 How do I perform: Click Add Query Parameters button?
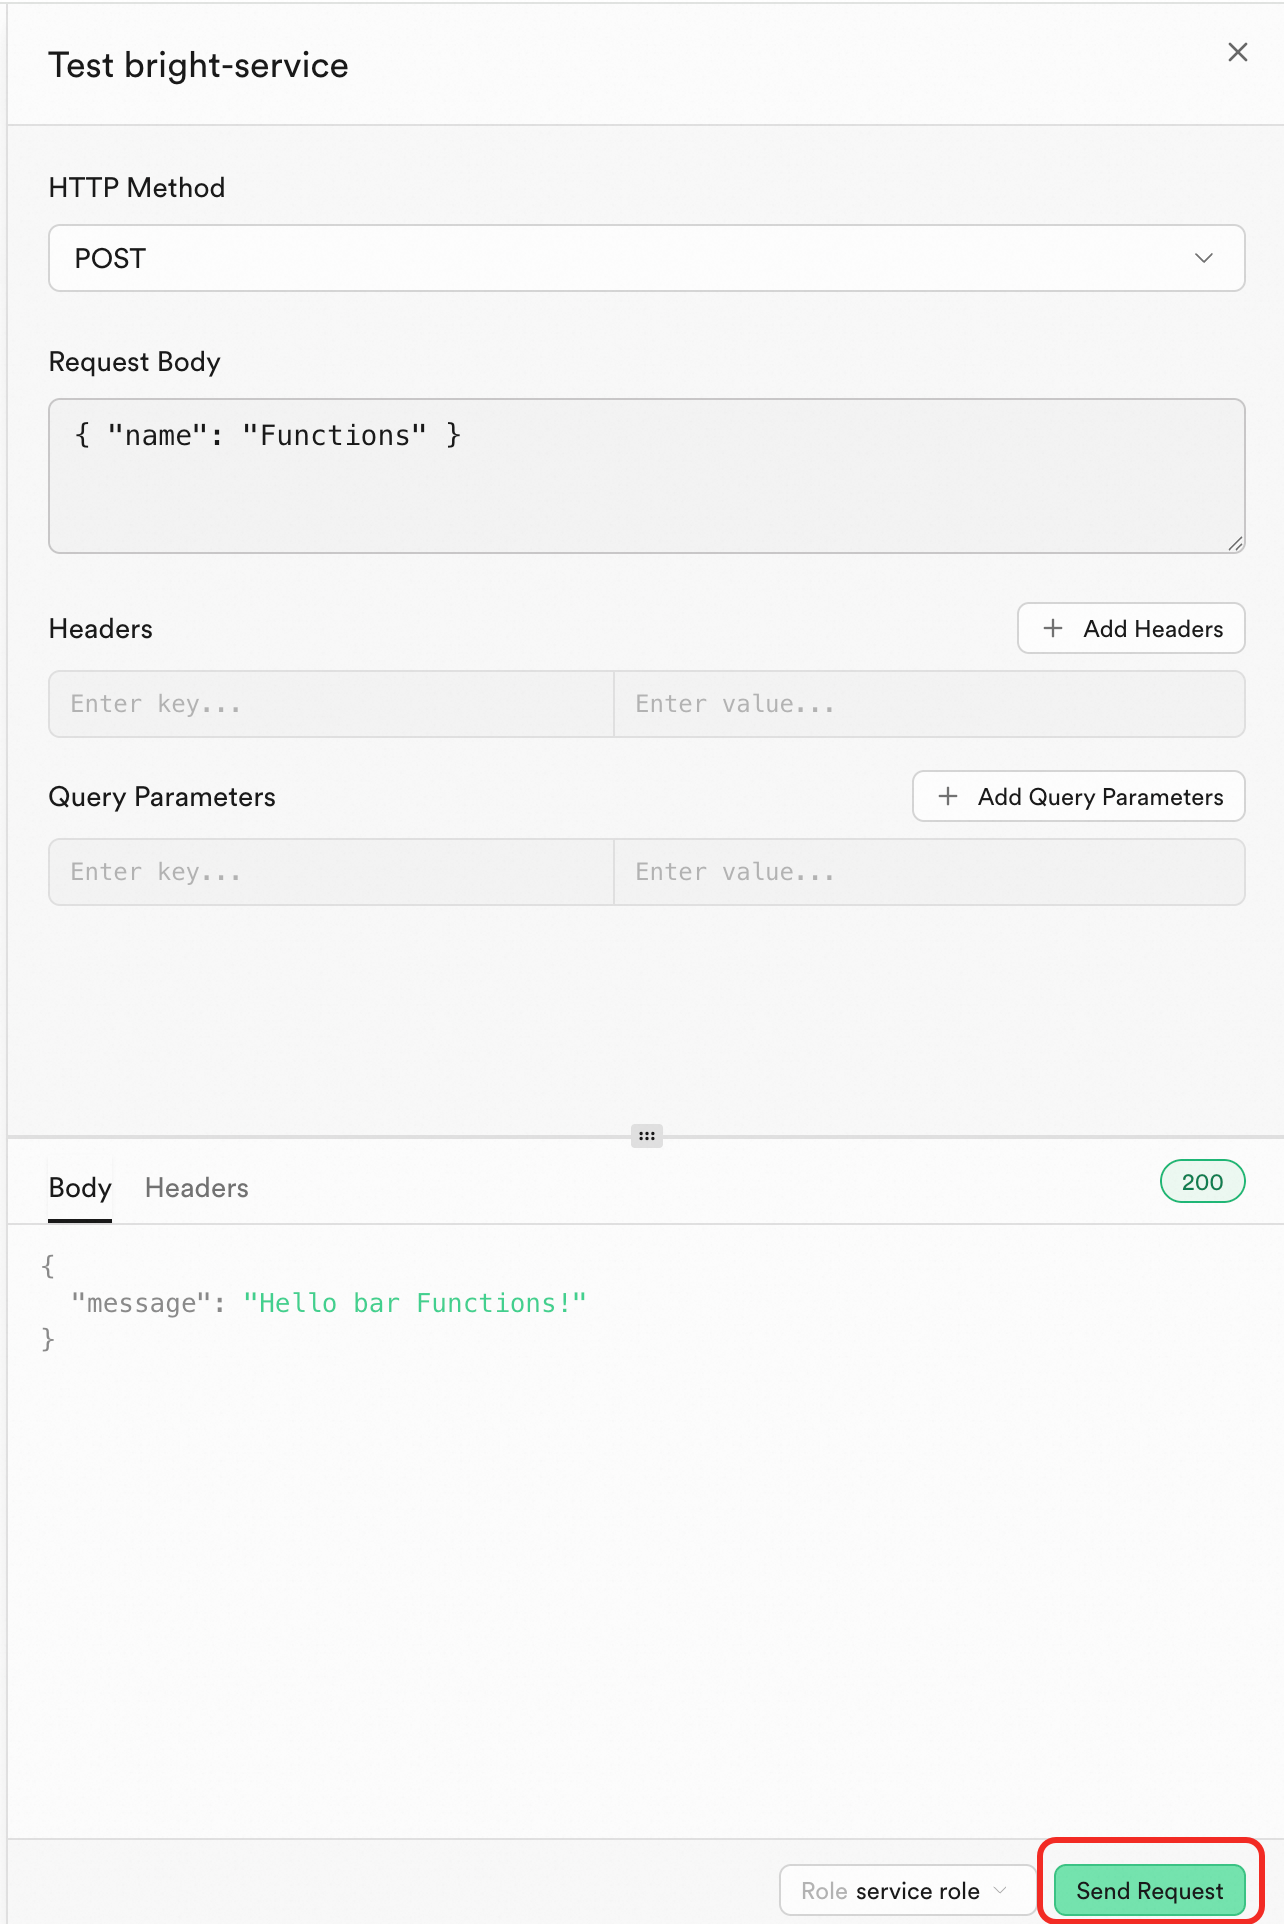point(1078,796)
